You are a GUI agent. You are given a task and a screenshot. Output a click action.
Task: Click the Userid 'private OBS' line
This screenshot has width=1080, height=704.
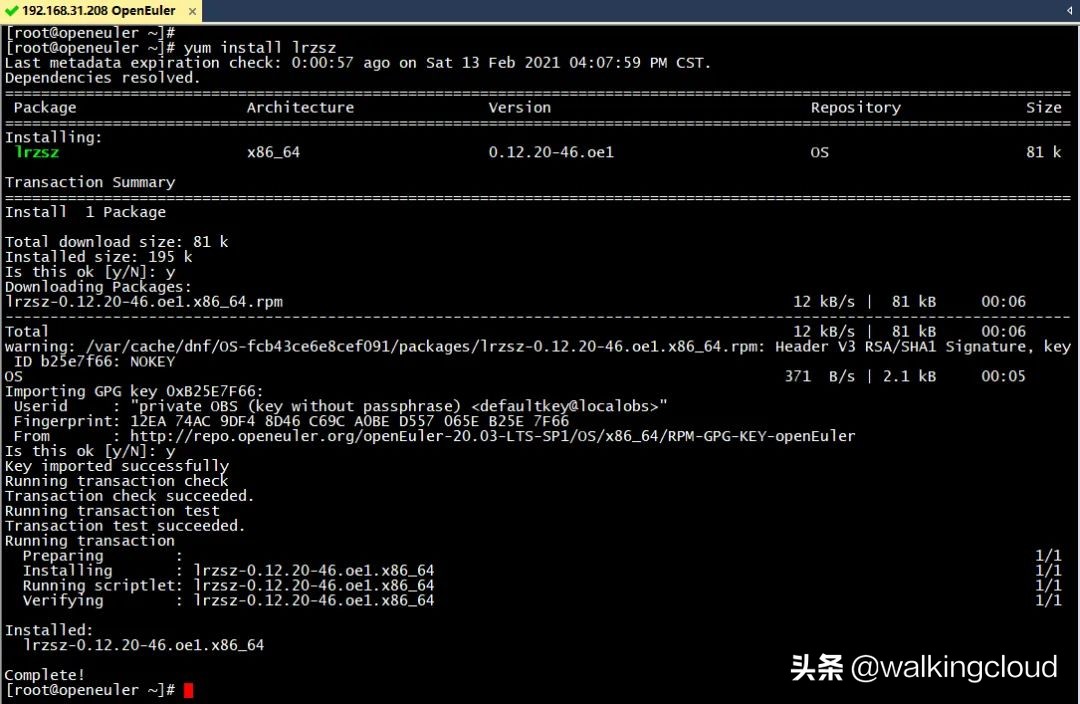(x=340, y=406)
